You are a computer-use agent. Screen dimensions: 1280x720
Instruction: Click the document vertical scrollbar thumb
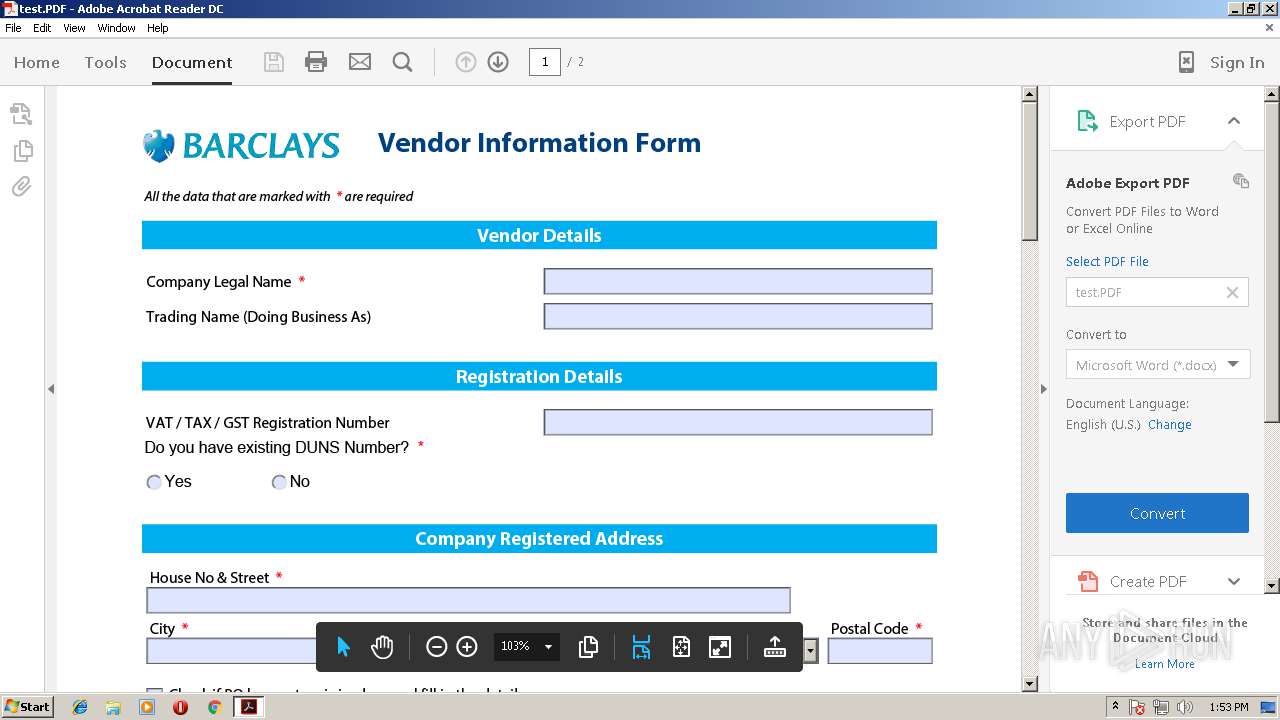pos(1029,170)
